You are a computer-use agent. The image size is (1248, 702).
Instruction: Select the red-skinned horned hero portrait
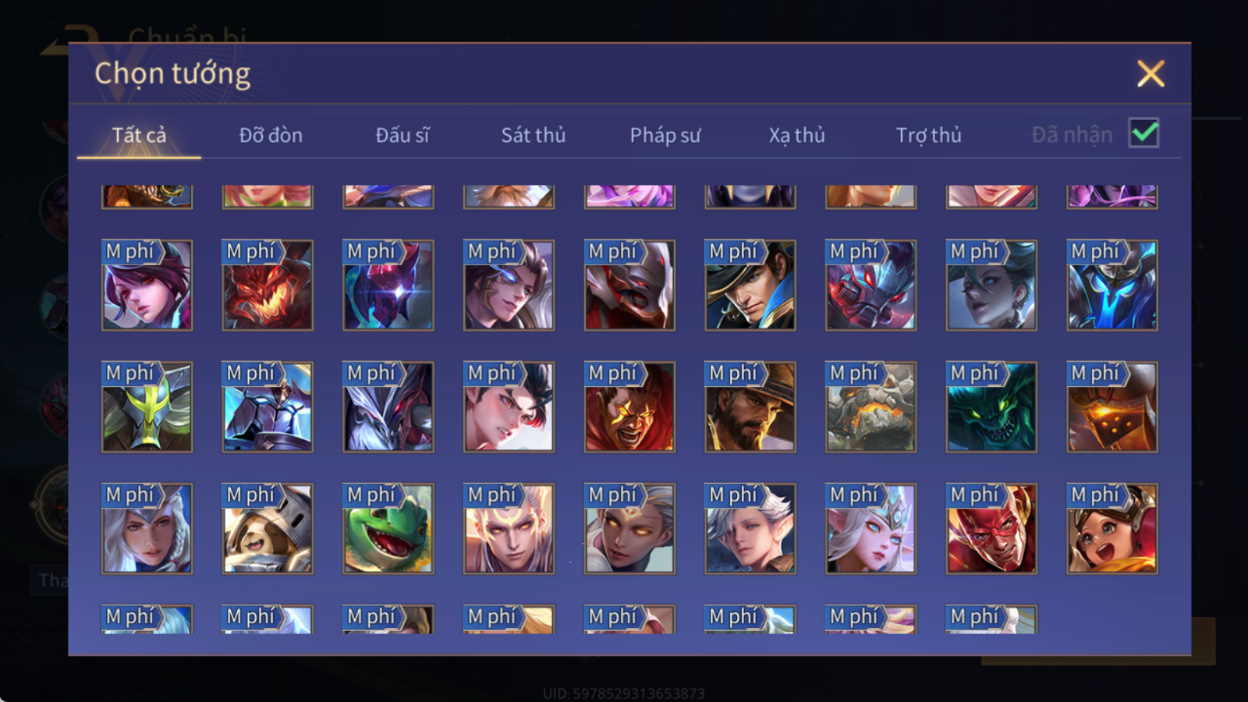[992, 529]
